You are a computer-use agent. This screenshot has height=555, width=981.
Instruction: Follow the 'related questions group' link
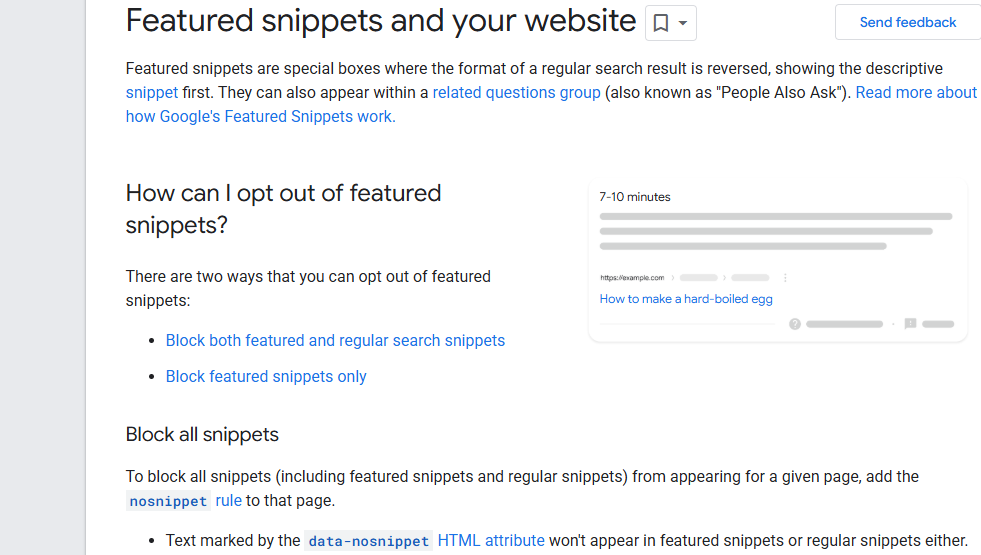point(516,92)
